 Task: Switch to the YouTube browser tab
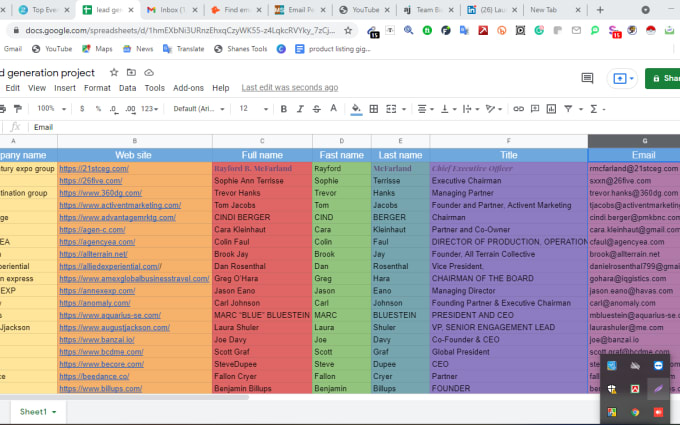(364, 10)
